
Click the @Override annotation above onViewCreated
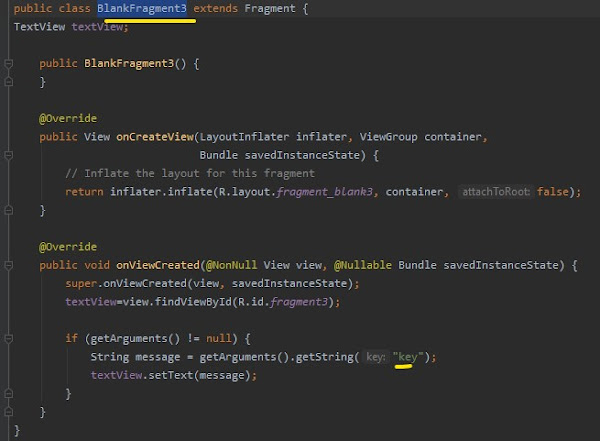pos(68,246)
